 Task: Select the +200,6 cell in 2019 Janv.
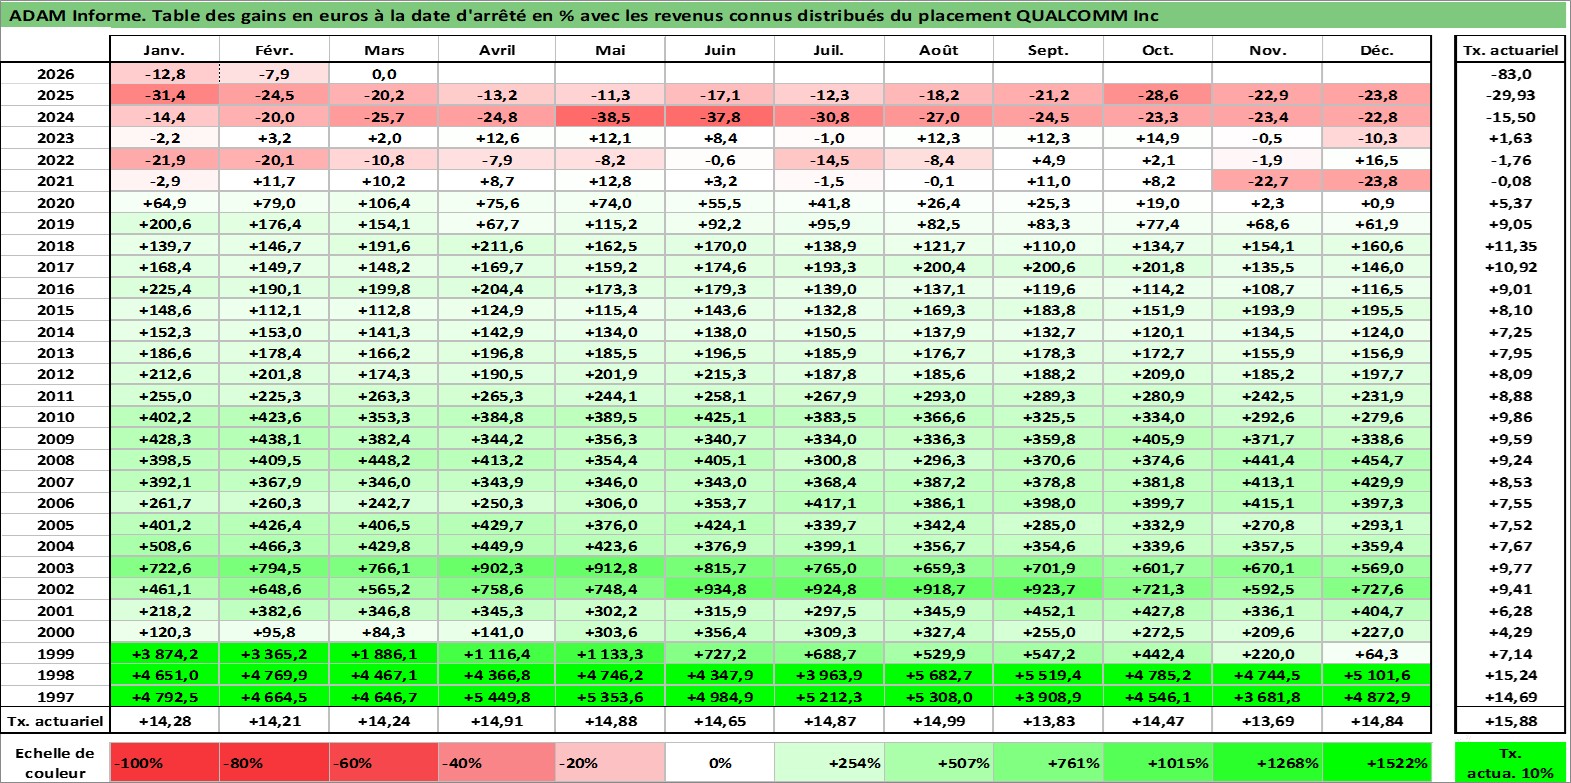click(164, 224)
